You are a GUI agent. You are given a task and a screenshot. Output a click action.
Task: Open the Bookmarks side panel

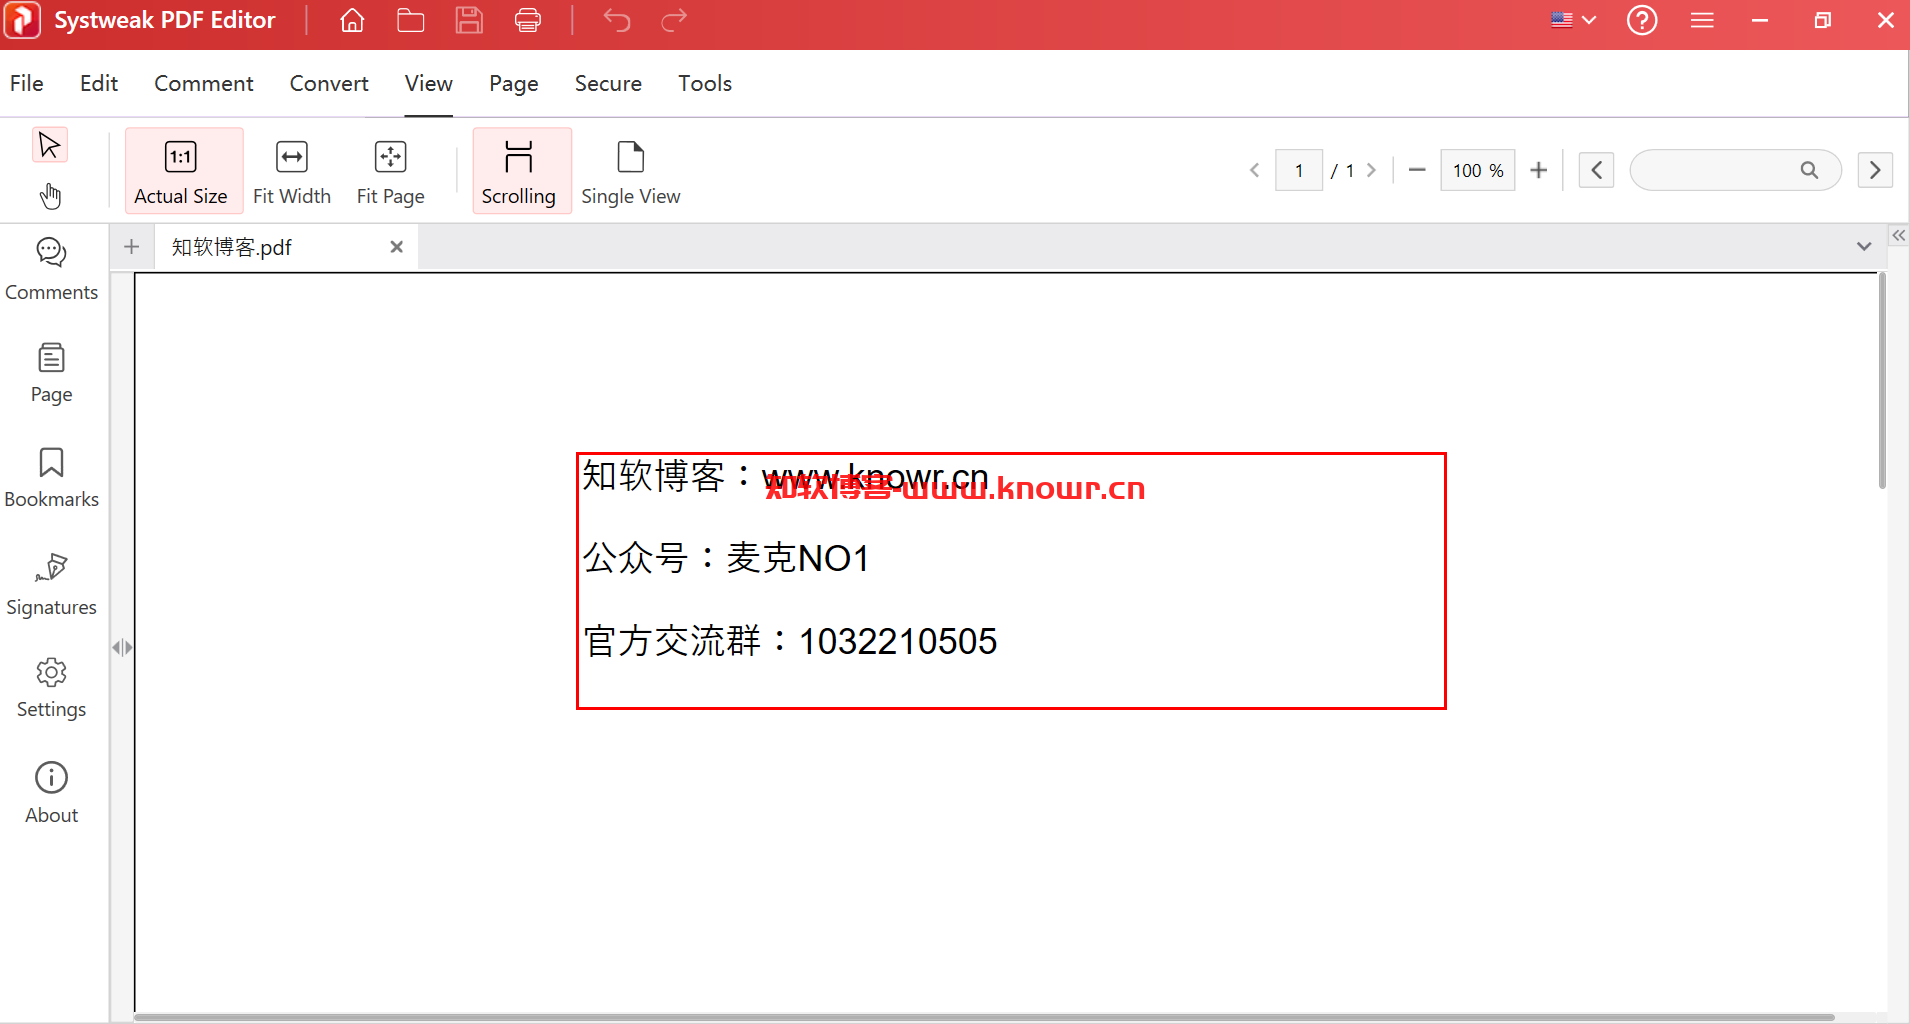(x=52, y=478)
